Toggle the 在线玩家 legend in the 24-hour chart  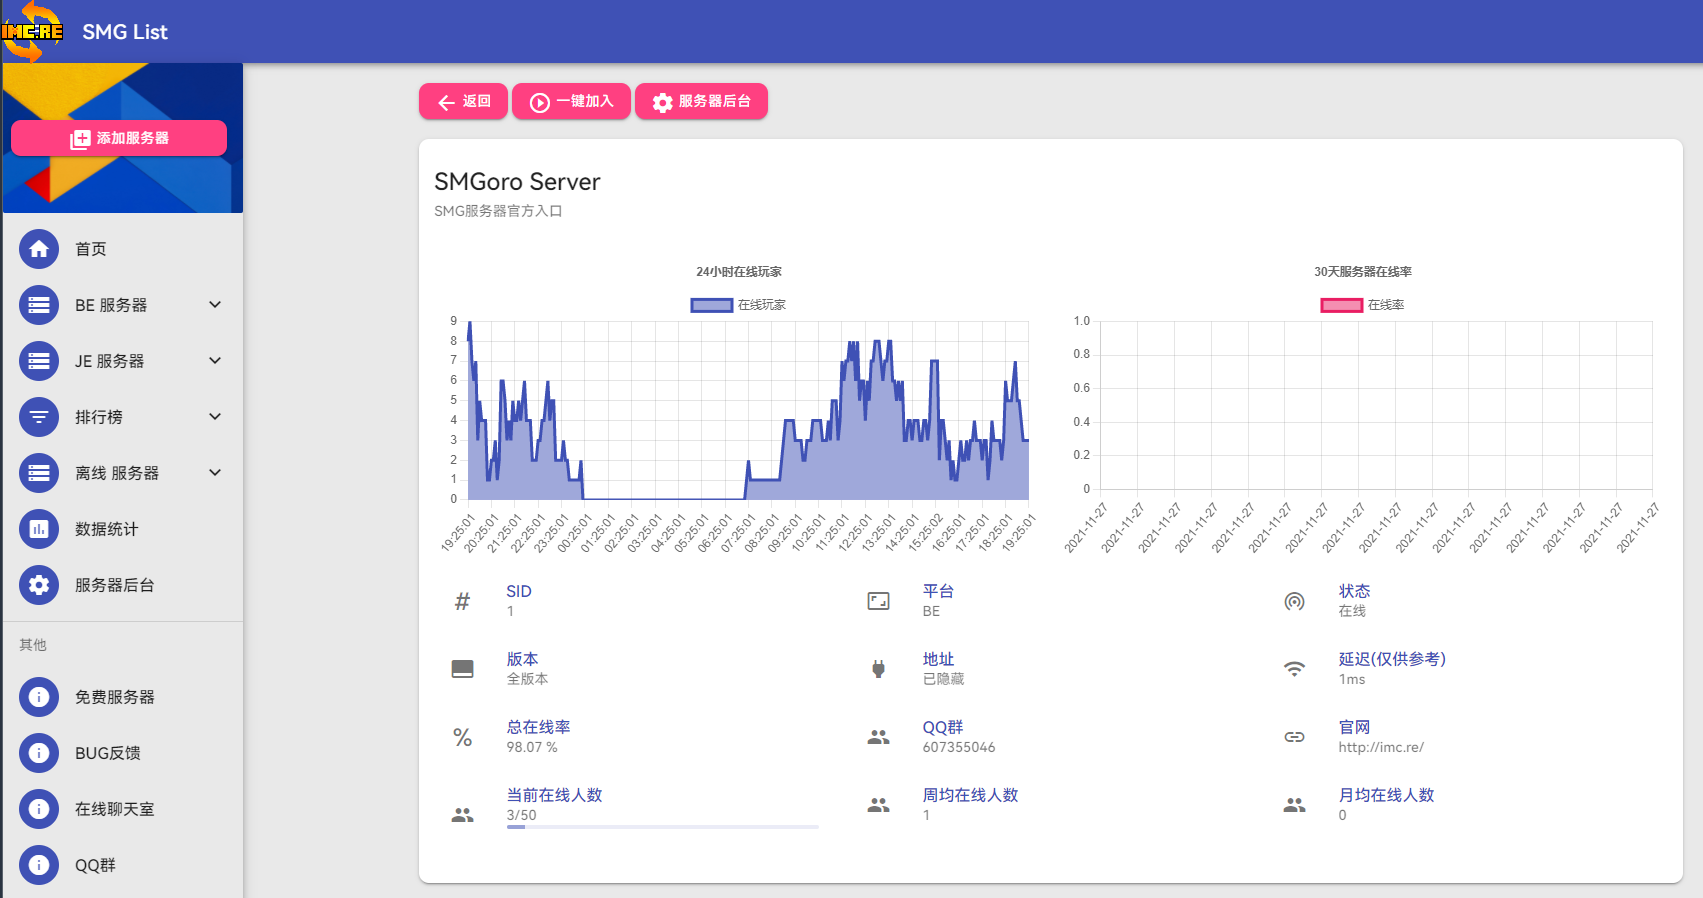click(738, 305)
